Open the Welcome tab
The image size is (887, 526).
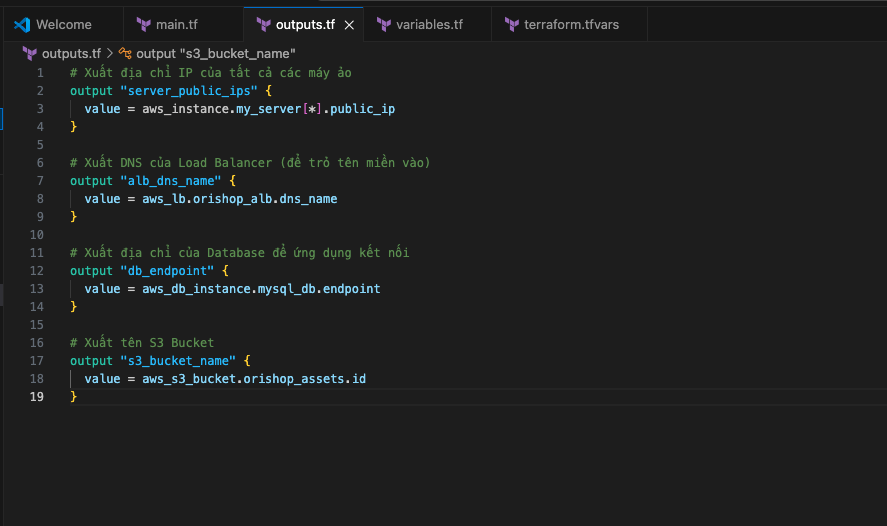coord(63,24)
